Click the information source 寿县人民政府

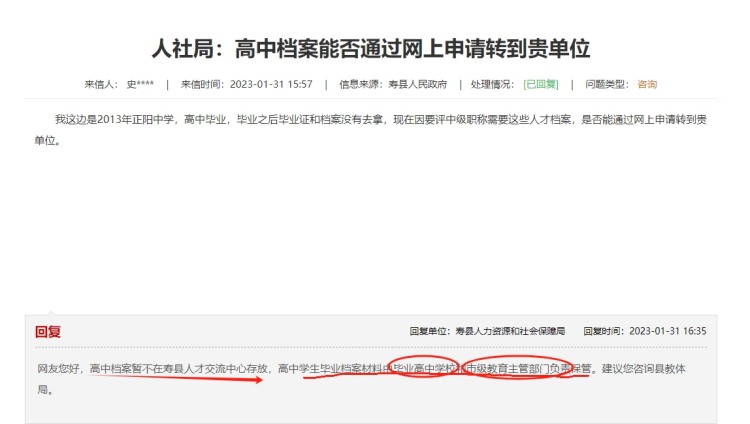[x=418, y=84]
